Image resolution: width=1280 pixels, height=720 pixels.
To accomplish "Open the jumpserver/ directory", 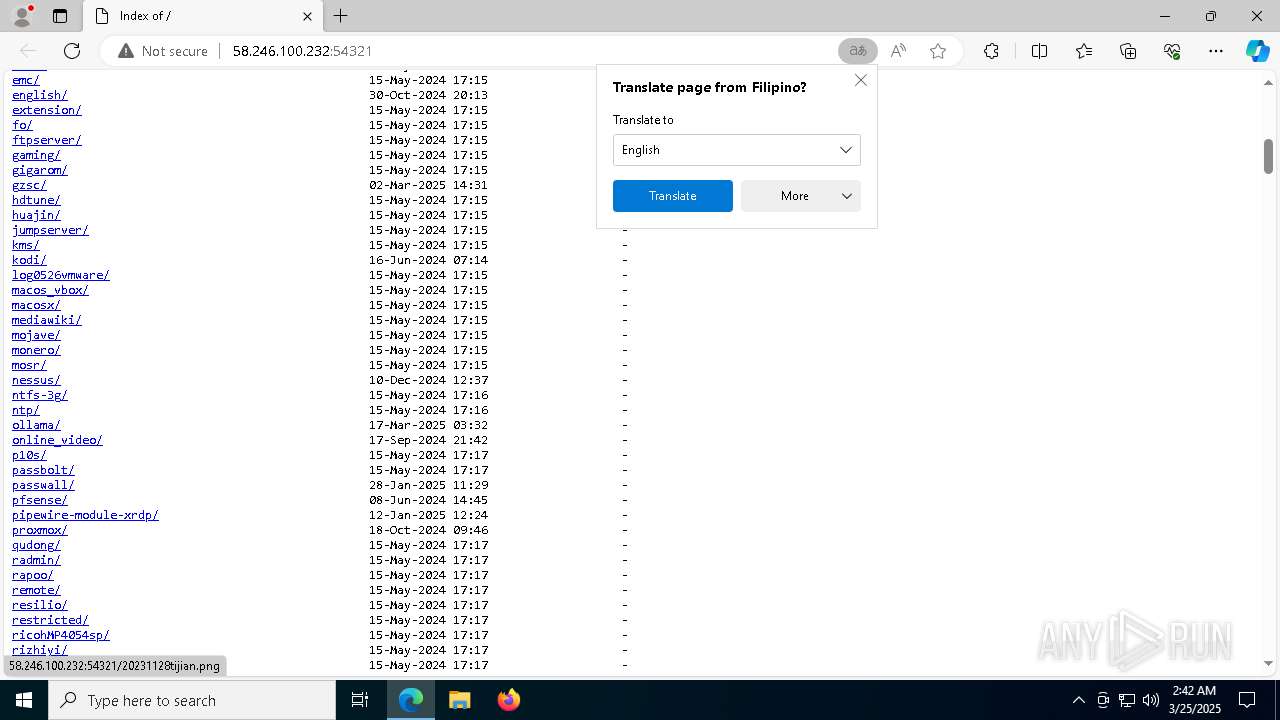I will pos(50,230).
